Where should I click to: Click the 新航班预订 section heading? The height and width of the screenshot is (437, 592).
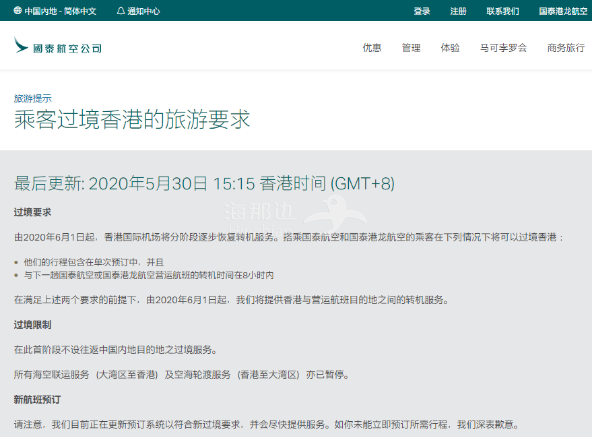tap(37, 399)
